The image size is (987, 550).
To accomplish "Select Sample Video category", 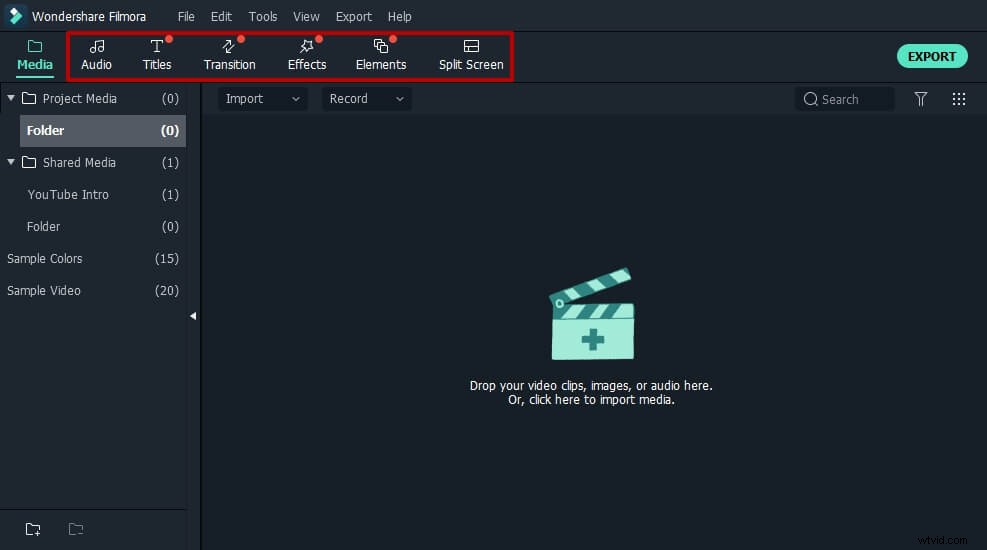I will 93,291.
